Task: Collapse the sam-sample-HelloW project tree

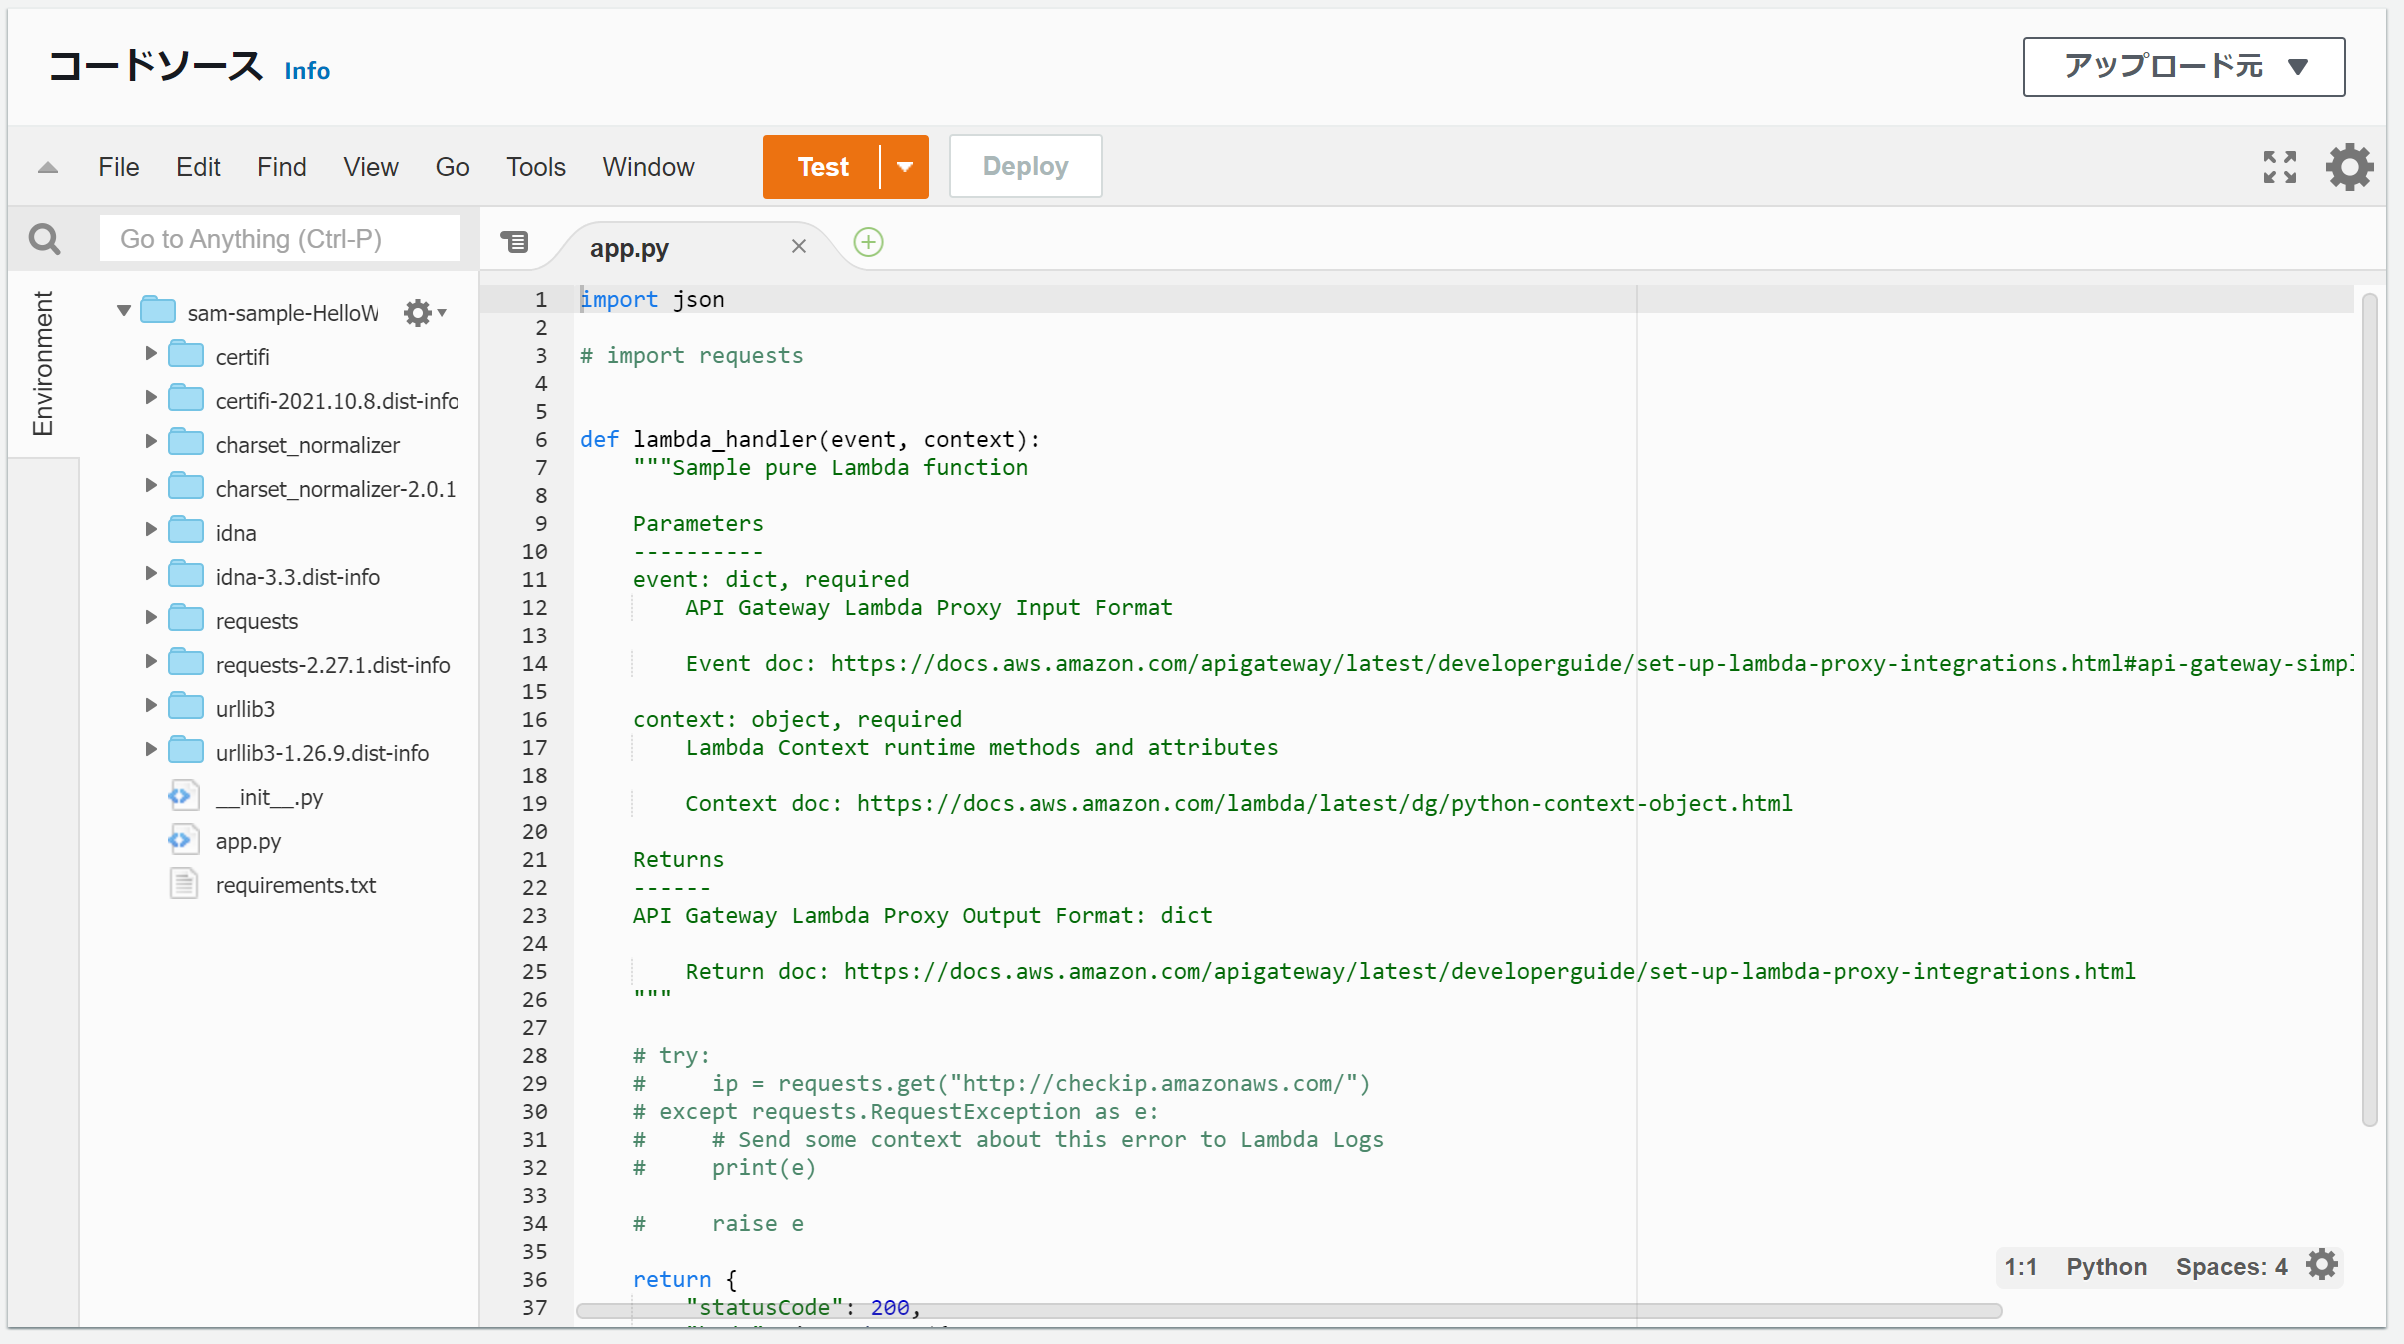Action: coord(123,311)
